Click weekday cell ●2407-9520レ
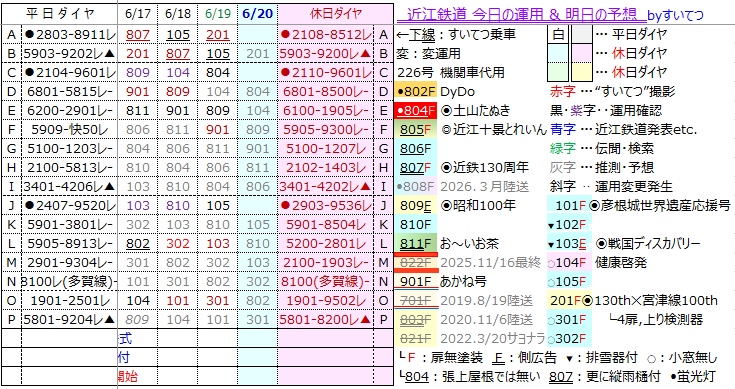 pyautogui.click(x=69, y=205)
